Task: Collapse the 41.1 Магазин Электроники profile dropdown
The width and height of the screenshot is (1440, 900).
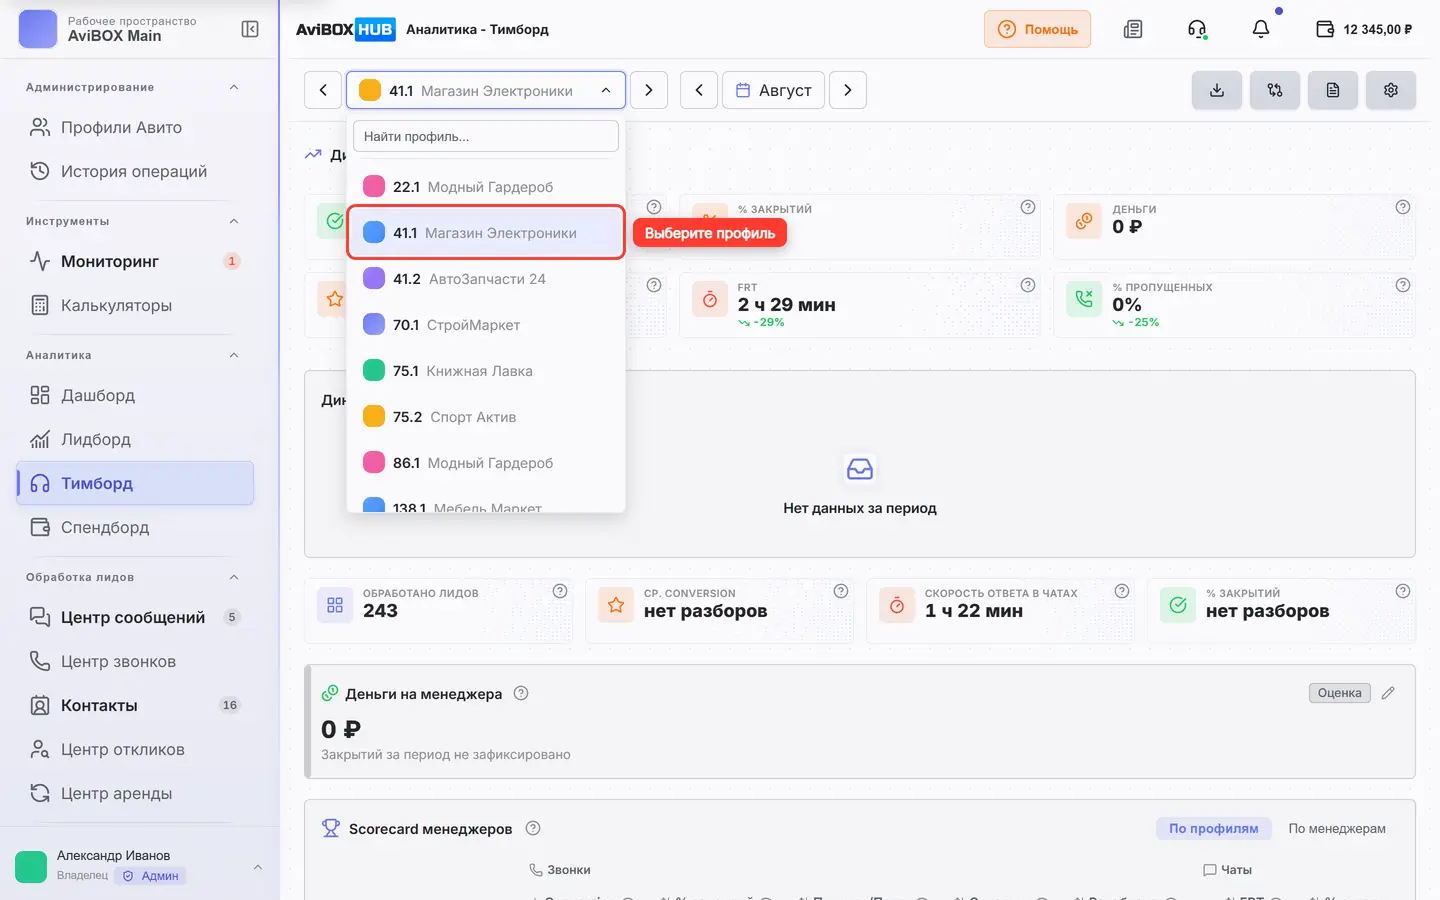Action: [x=486, y=90]
